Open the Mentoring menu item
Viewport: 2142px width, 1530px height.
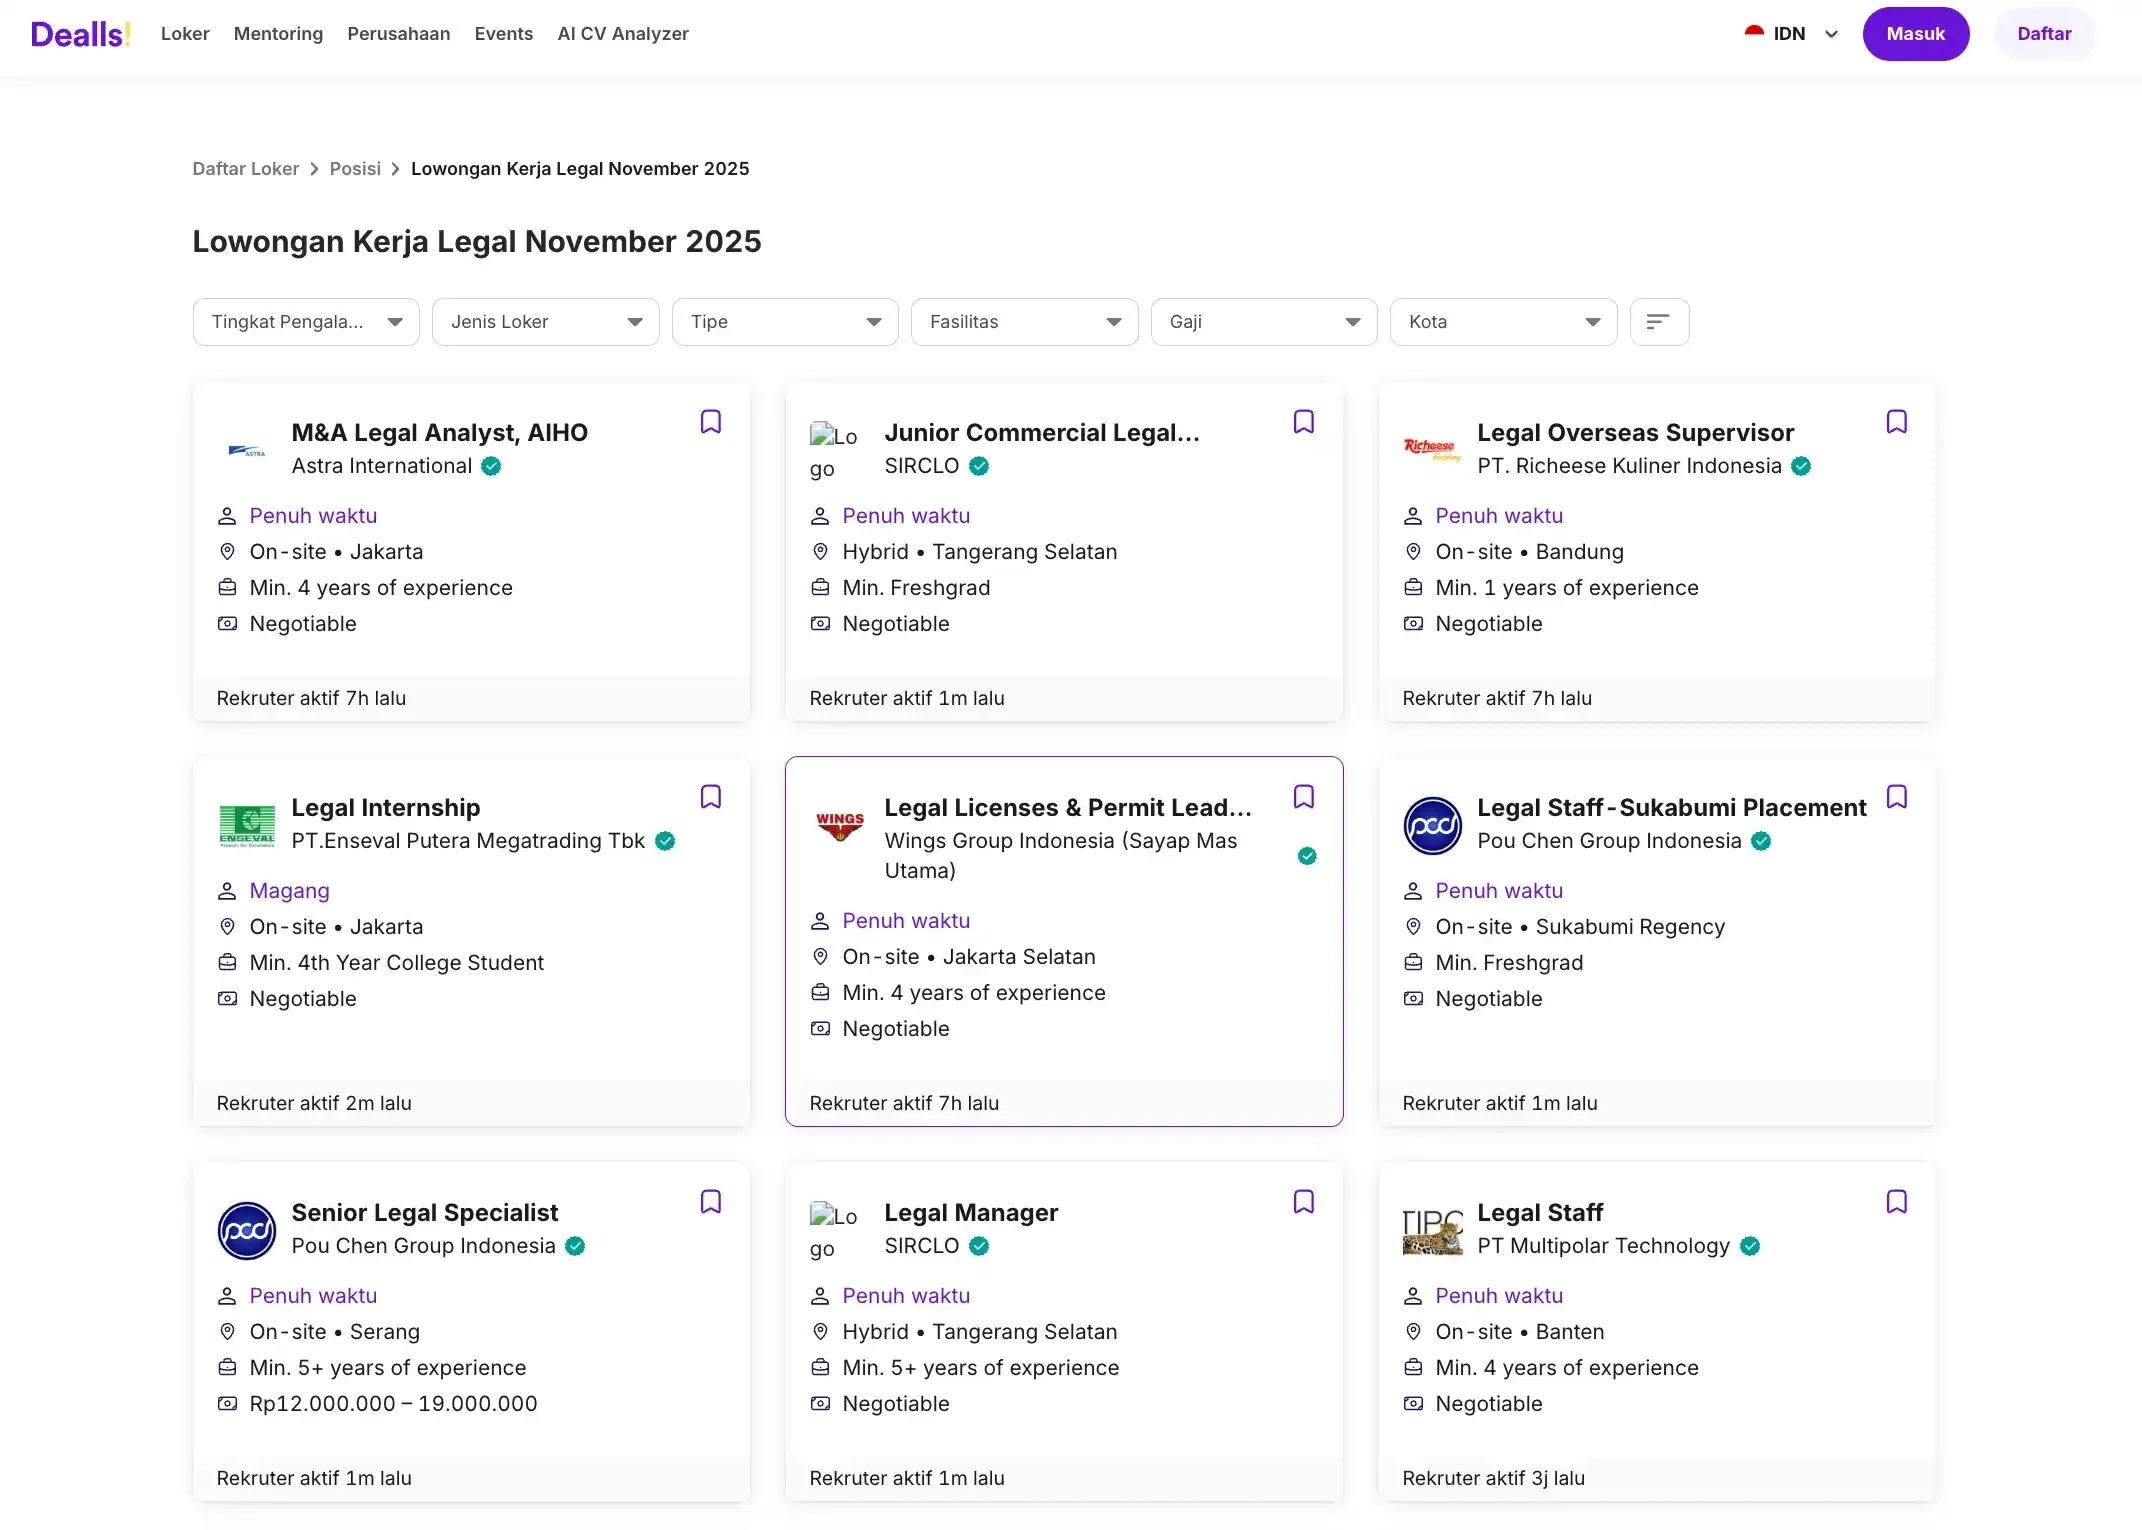pos(278,34)
